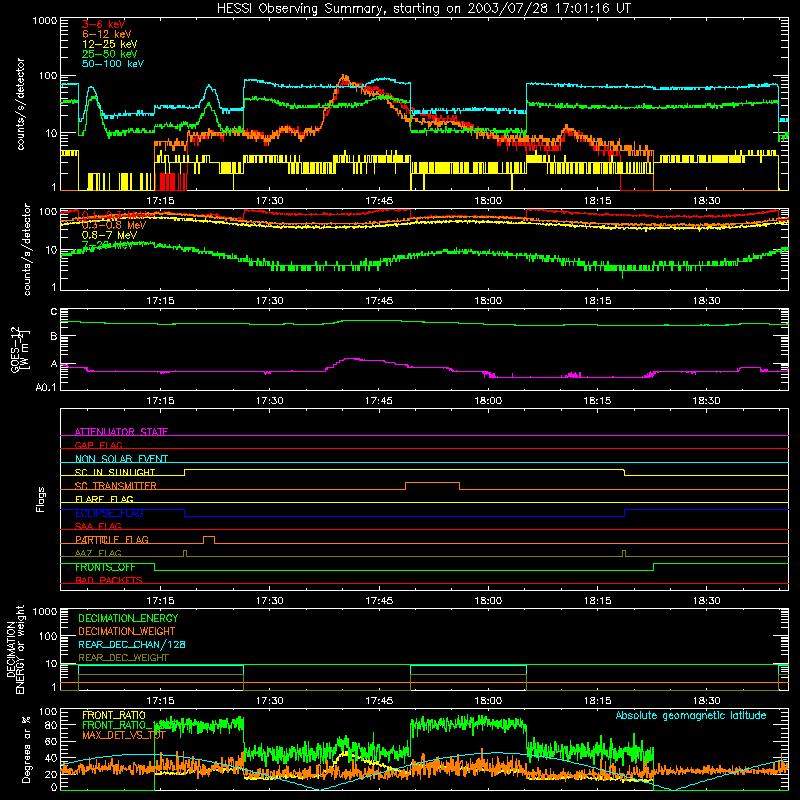Click the green 25-50 keV legend label
Image resolution: width=800 pixels, height=800 pixels.
tap(110, 54)
